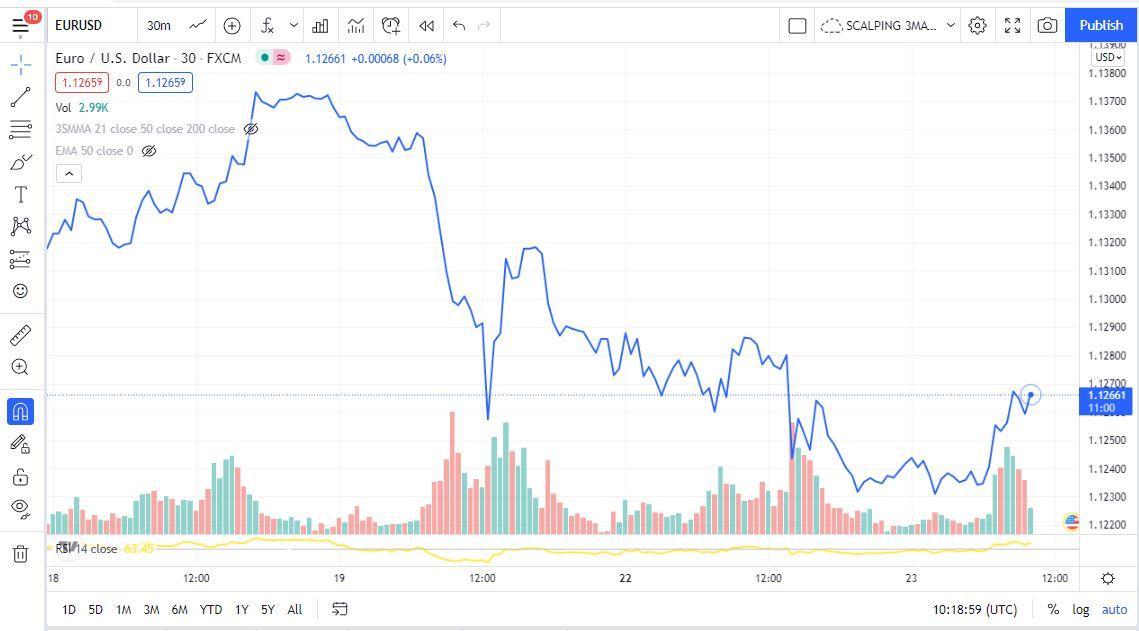
Task: Toggle the log scale option
Action: (x=1081, y=610)
